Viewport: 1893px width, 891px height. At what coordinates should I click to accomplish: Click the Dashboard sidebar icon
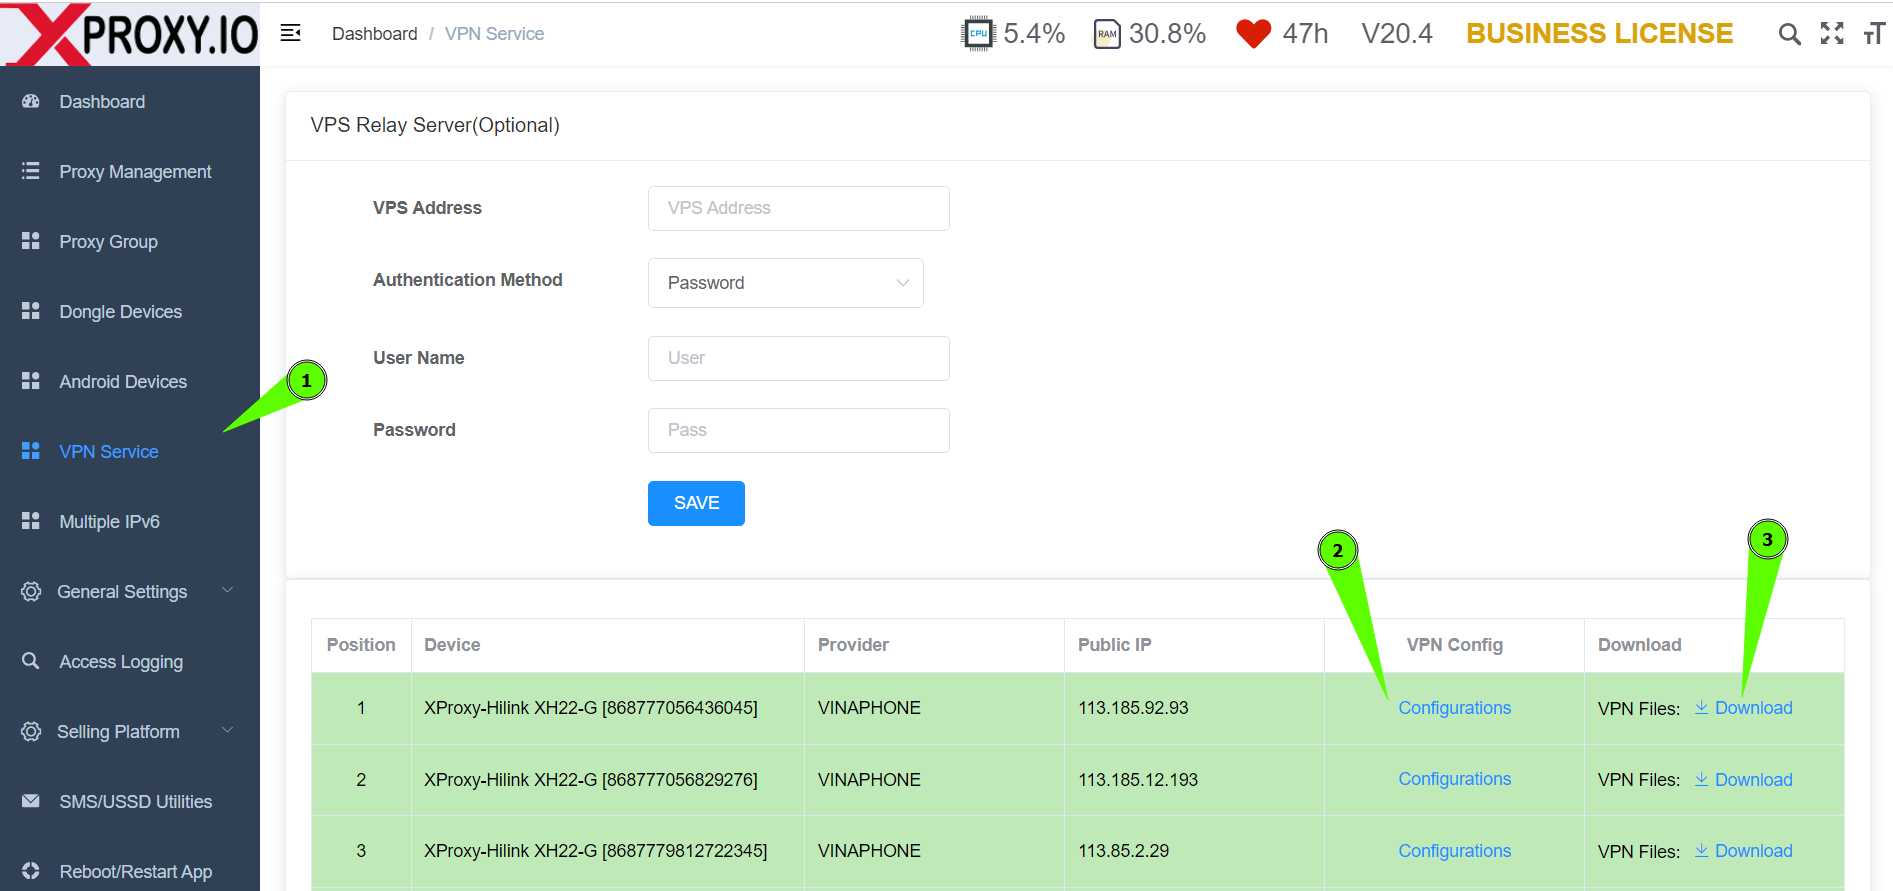pyautogui.click(x=31, y=101)
